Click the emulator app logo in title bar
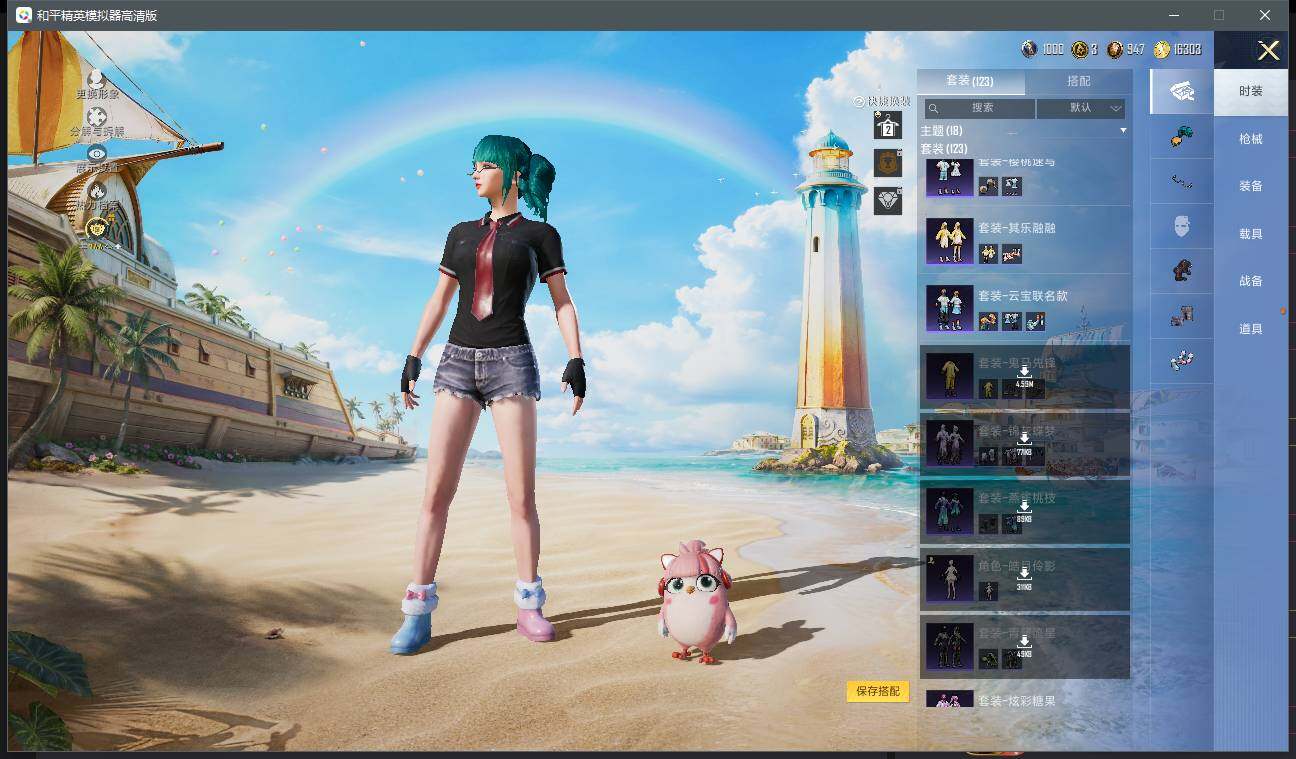The image size is (1296, 759). [x=23, y=15]
